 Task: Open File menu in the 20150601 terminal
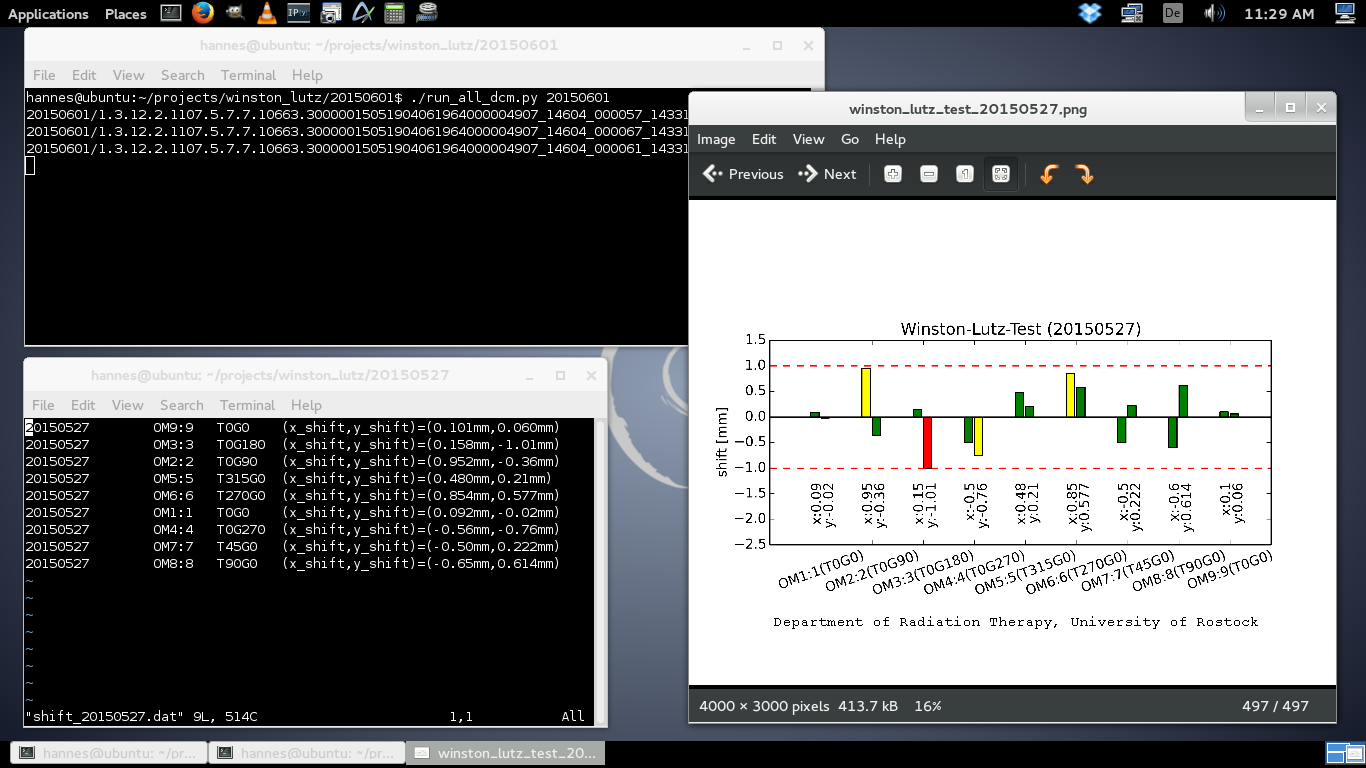(44, 75)
